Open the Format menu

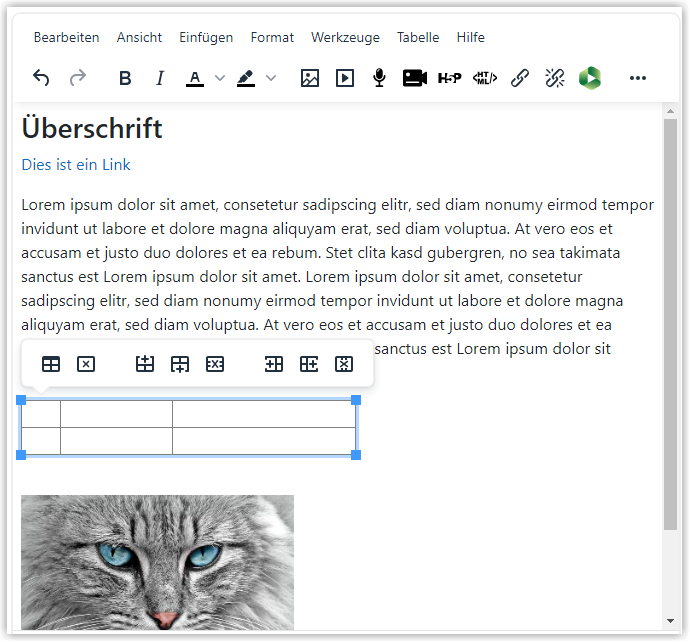[x=272, y=37]
